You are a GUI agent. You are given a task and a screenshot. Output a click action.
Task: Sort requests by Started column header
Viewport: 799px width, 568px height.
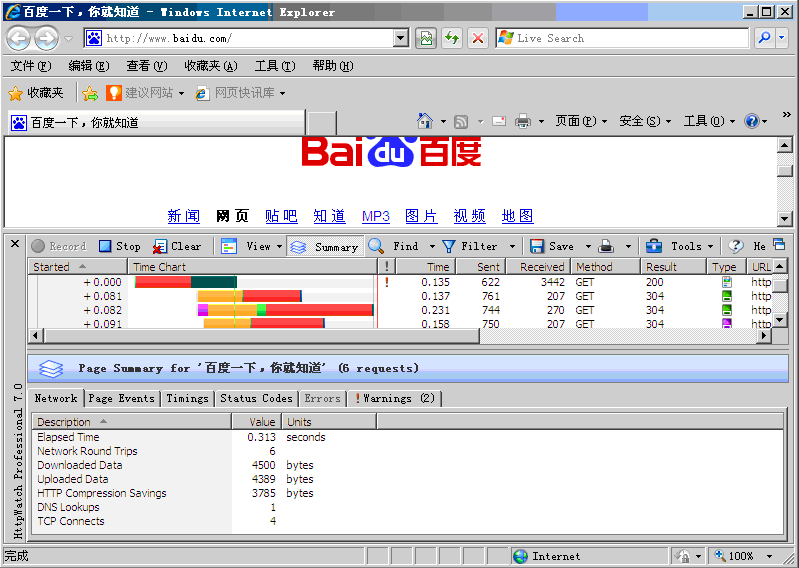click(x=77, y=267)
